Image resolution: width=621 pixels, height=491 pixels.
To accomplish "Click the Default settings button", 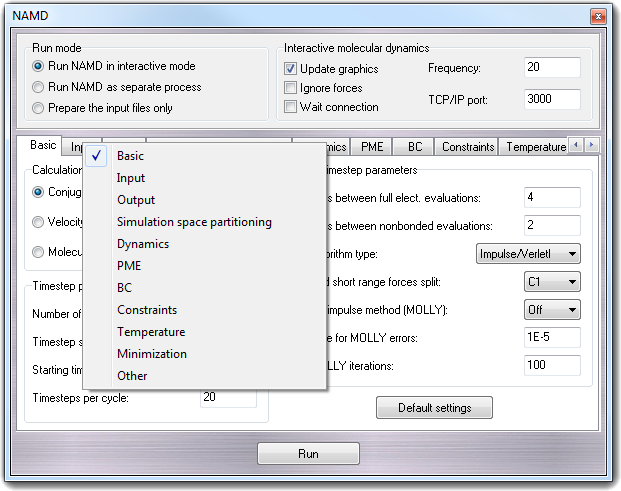I will [435, 408].
